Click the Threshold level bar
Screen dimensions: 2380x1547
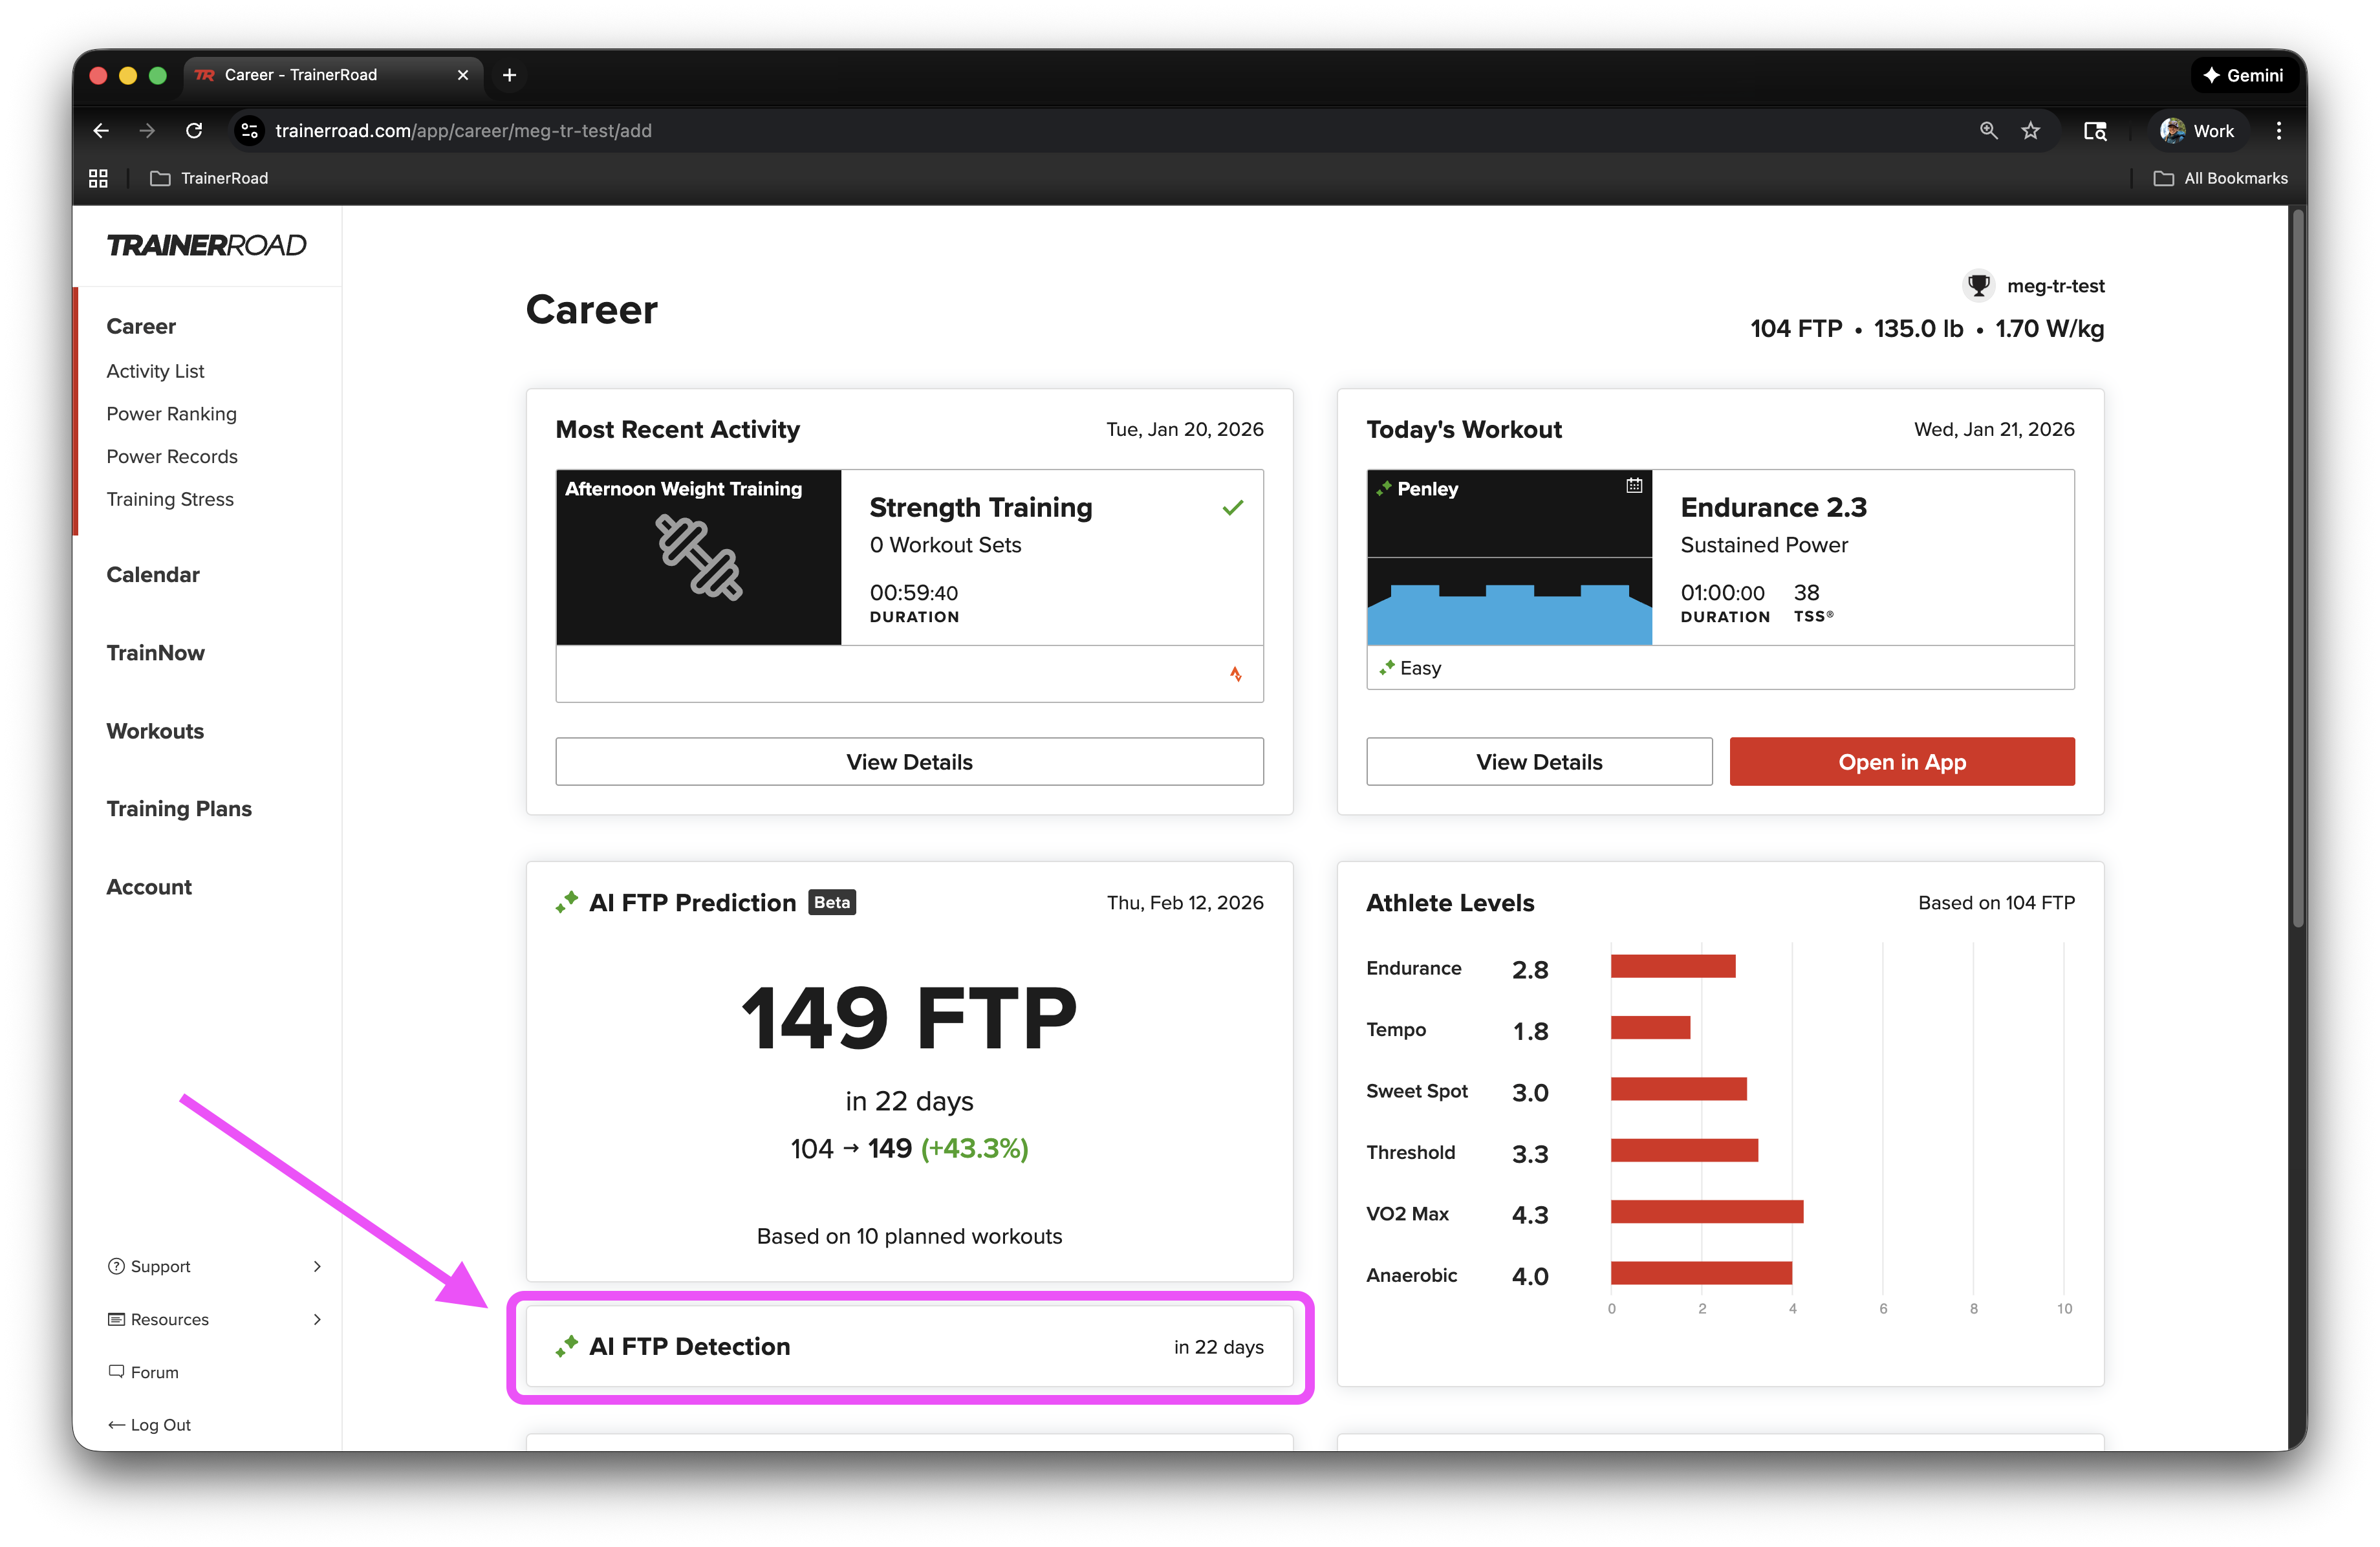[x=1684, y=1150]
